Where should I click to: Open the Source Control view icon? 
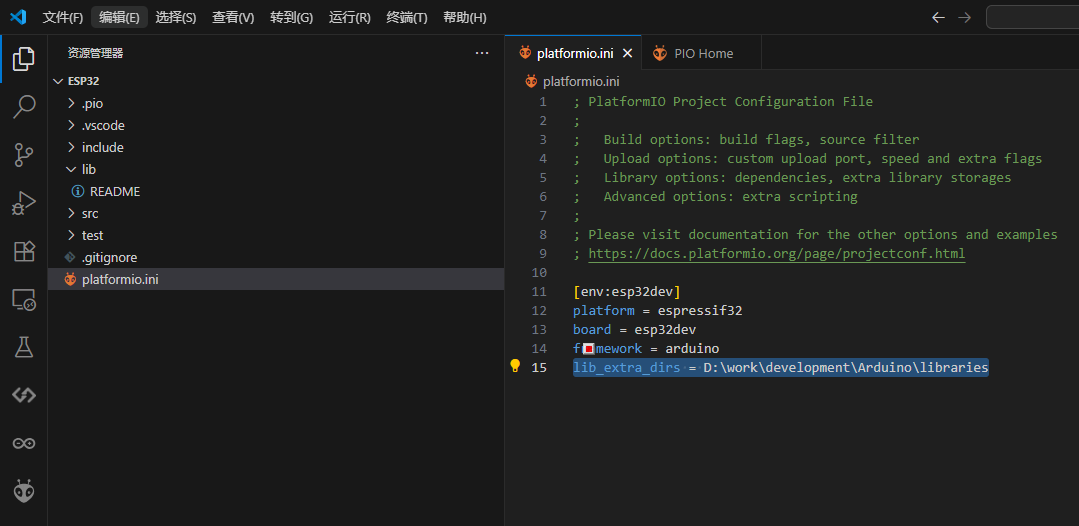[x=24, y=155]
